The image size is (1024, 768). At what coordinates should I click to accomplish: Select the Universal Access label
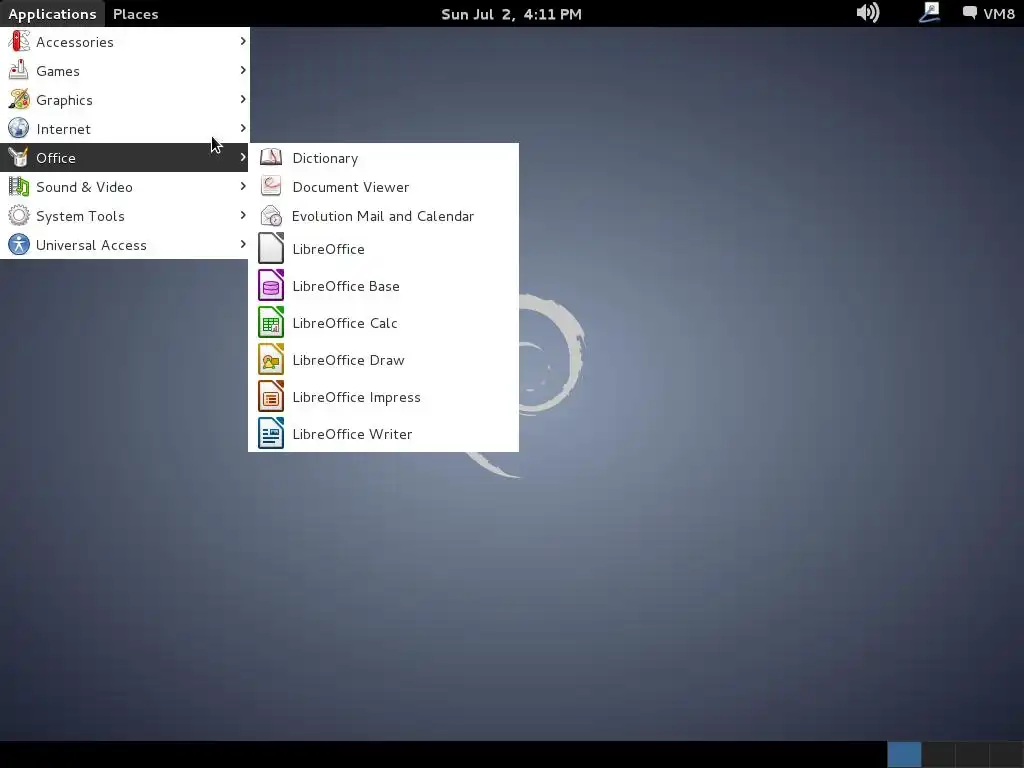pos(91,246)
